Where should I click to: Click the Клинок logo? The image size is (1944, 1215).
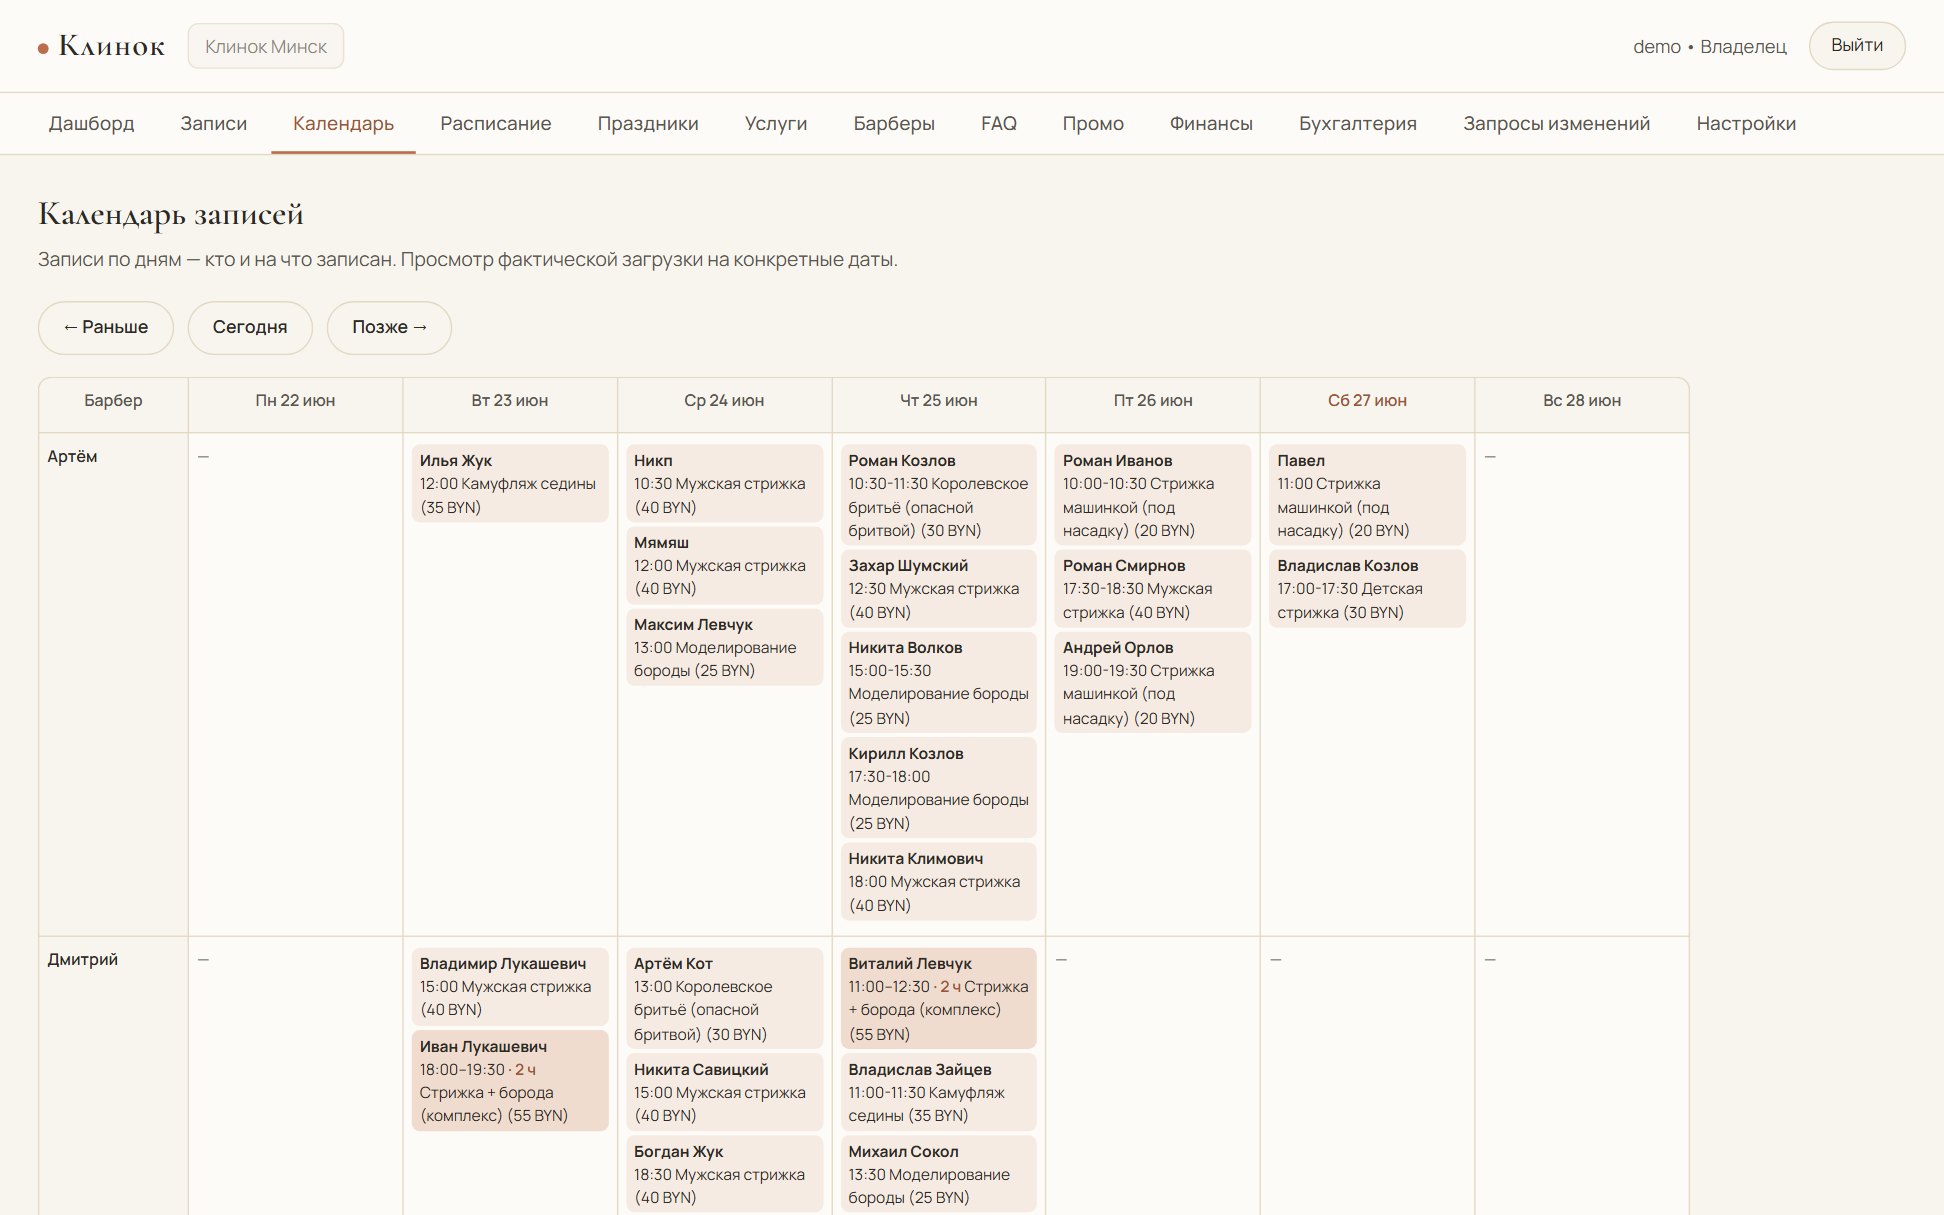pyautogui.click(x=101, y=46)
